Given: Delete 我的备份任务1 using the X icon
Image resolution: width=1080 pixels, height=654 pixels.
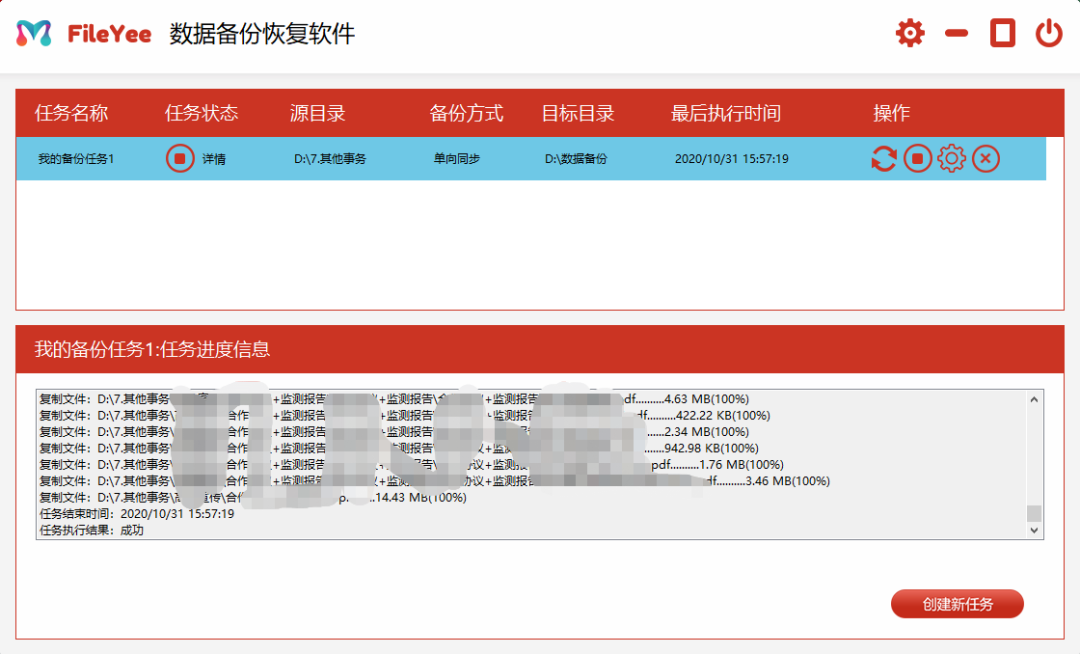Looking at the screenshot, I should pos(986,159).
